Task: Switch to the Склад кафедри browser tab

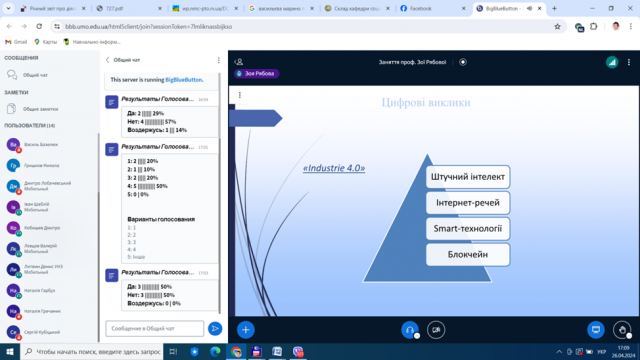Action: [x=357, y=8]
